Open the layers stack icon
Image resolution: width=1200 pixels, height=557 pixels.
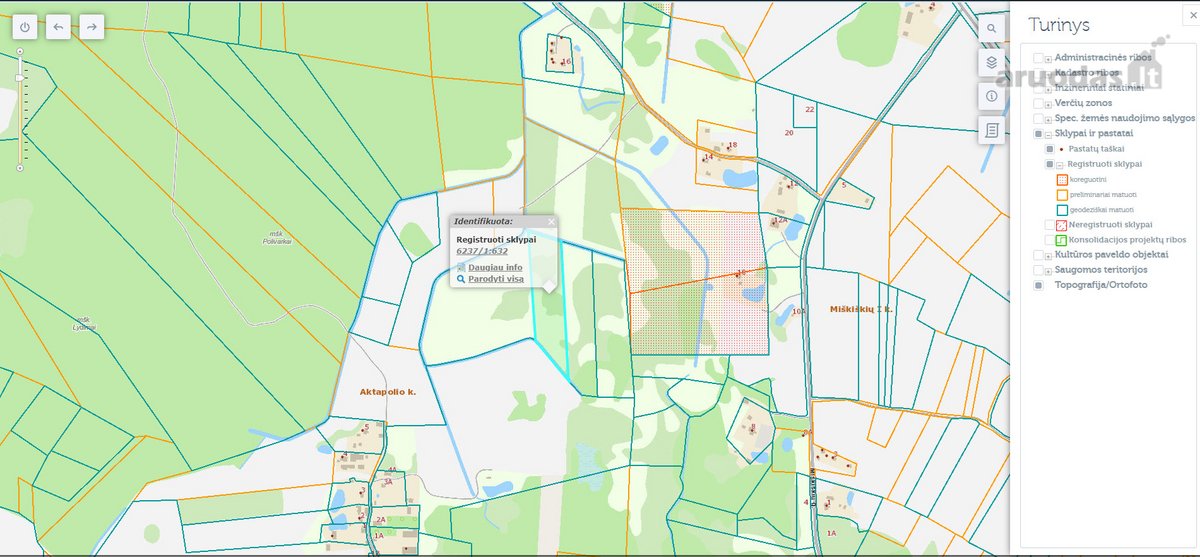coord(991,63)
